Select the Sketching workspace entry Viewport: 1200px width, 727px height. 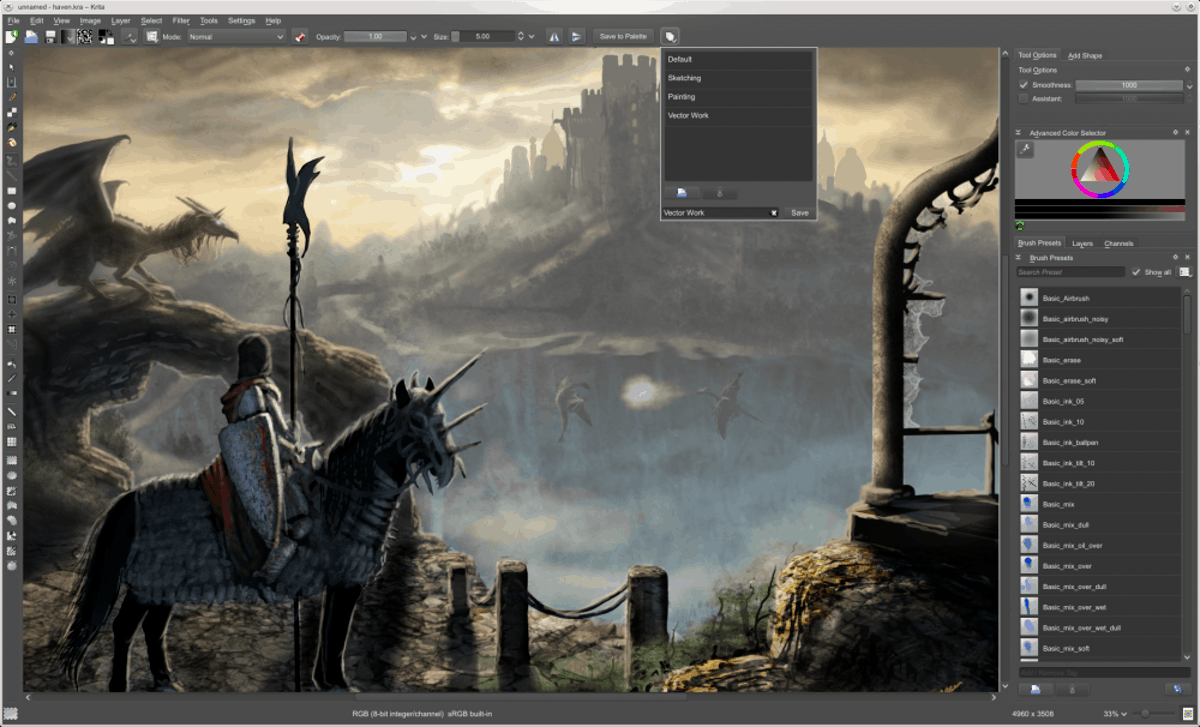click(738, 78)
